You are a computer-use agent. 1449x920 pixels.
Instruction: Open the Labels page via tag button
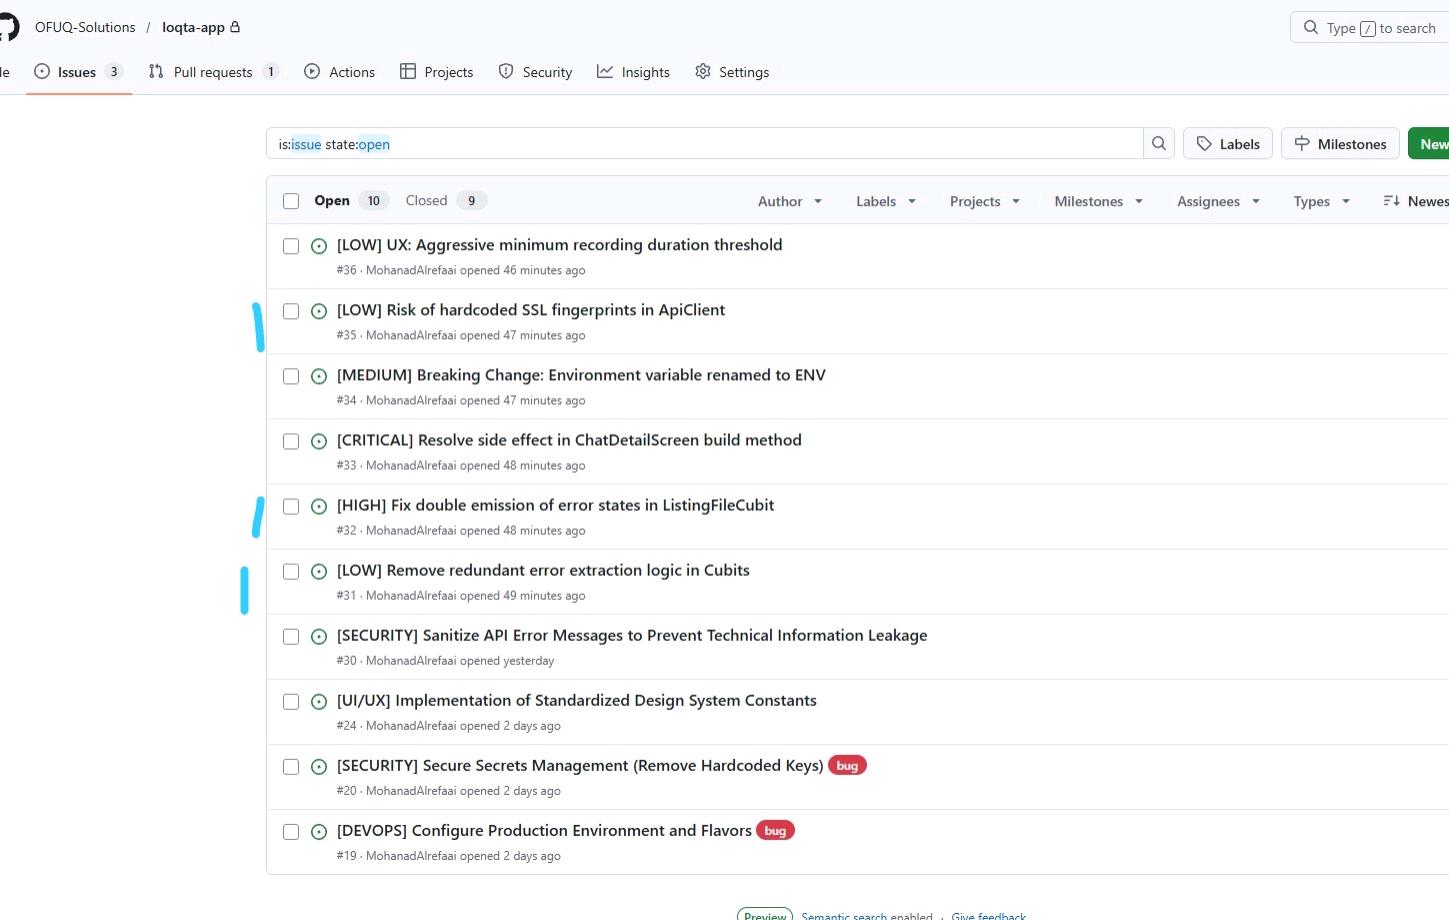[x=1228, y=144]
